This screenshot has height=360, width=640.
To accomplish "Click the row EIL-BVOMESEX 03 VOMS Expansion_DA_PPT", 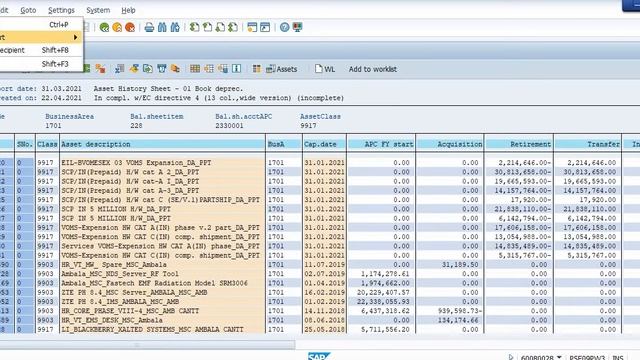I will click(320, 162).
